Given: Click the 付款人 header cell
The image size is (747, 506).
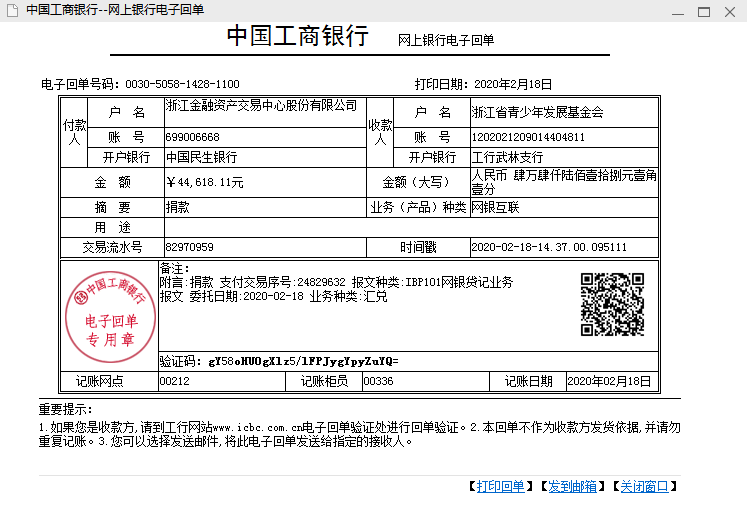Looking at the screenshot, I should (x=74, y=132).
